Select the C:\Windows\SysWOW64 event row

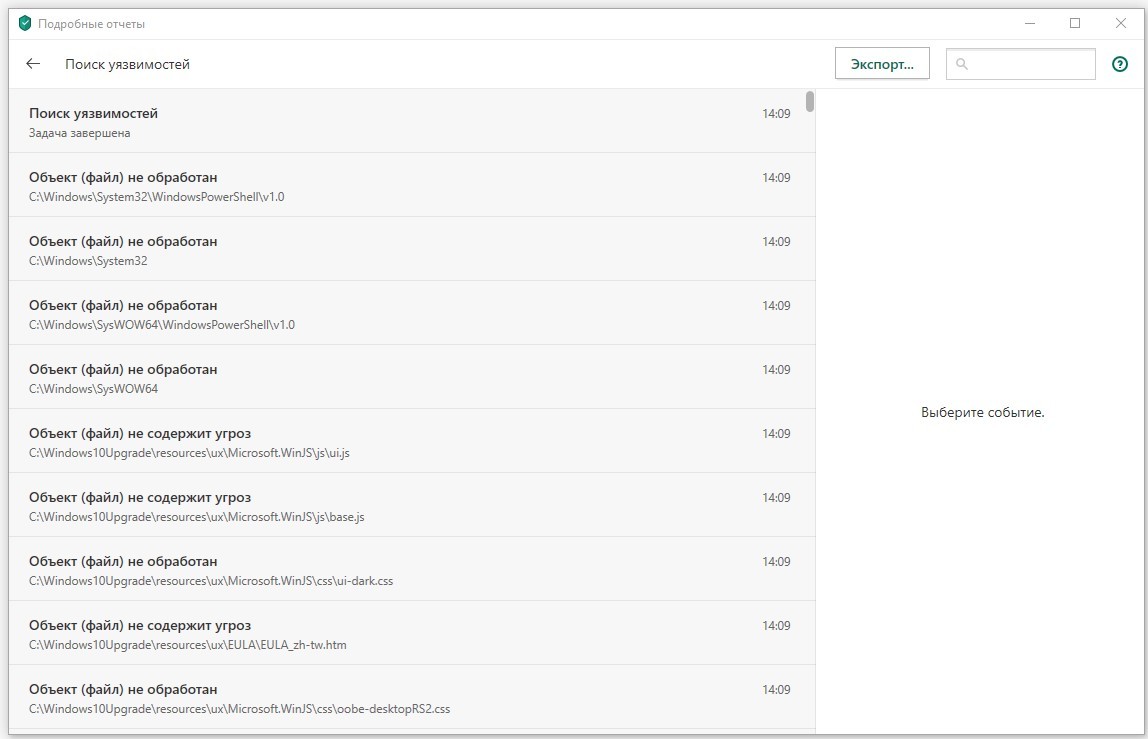410,378
